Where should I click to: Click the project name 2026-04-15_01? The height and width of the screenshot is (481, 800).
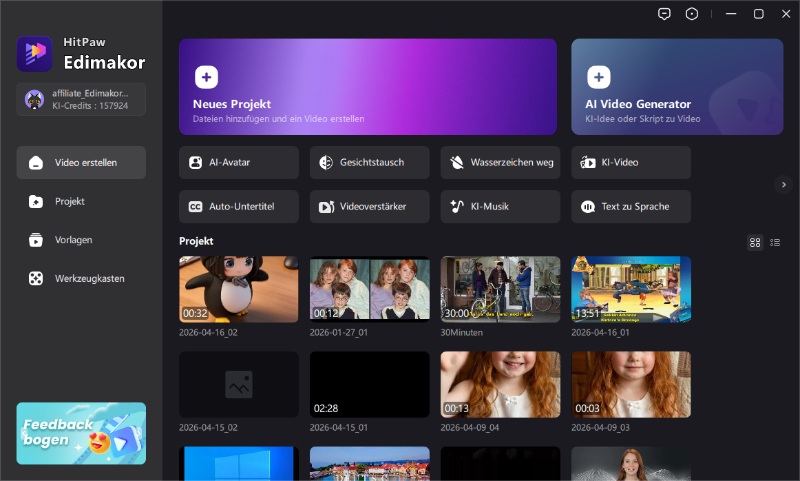339,427
